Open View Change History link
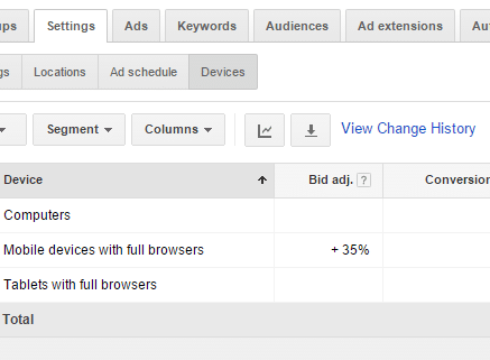490x360 pixels. [x=408, y=129]
